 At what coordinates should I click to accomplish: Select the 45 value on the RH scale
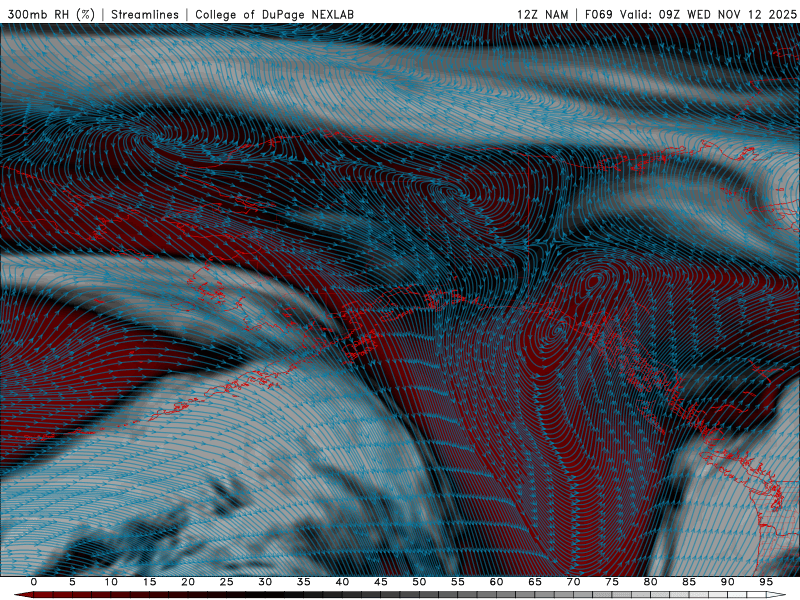[x=381, y=582]
